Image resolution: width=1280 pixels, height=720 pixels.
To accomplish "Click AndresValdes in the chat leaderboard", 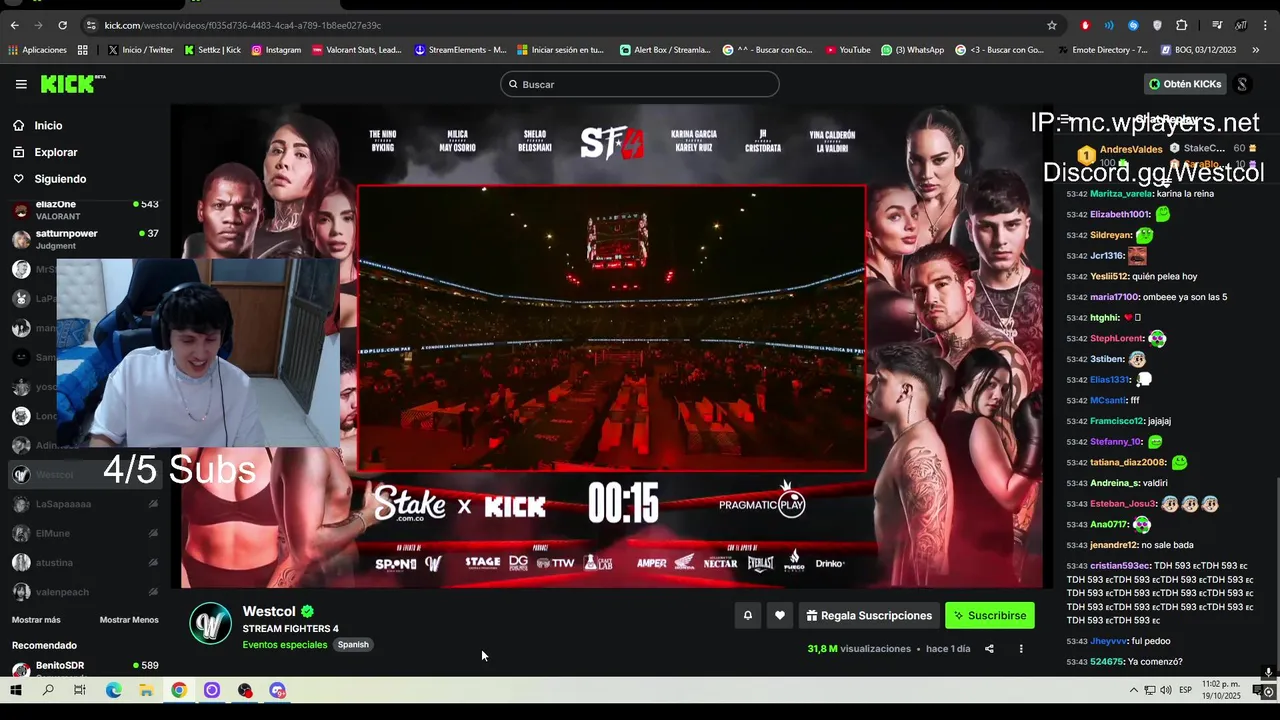I will click(1131, 150).
